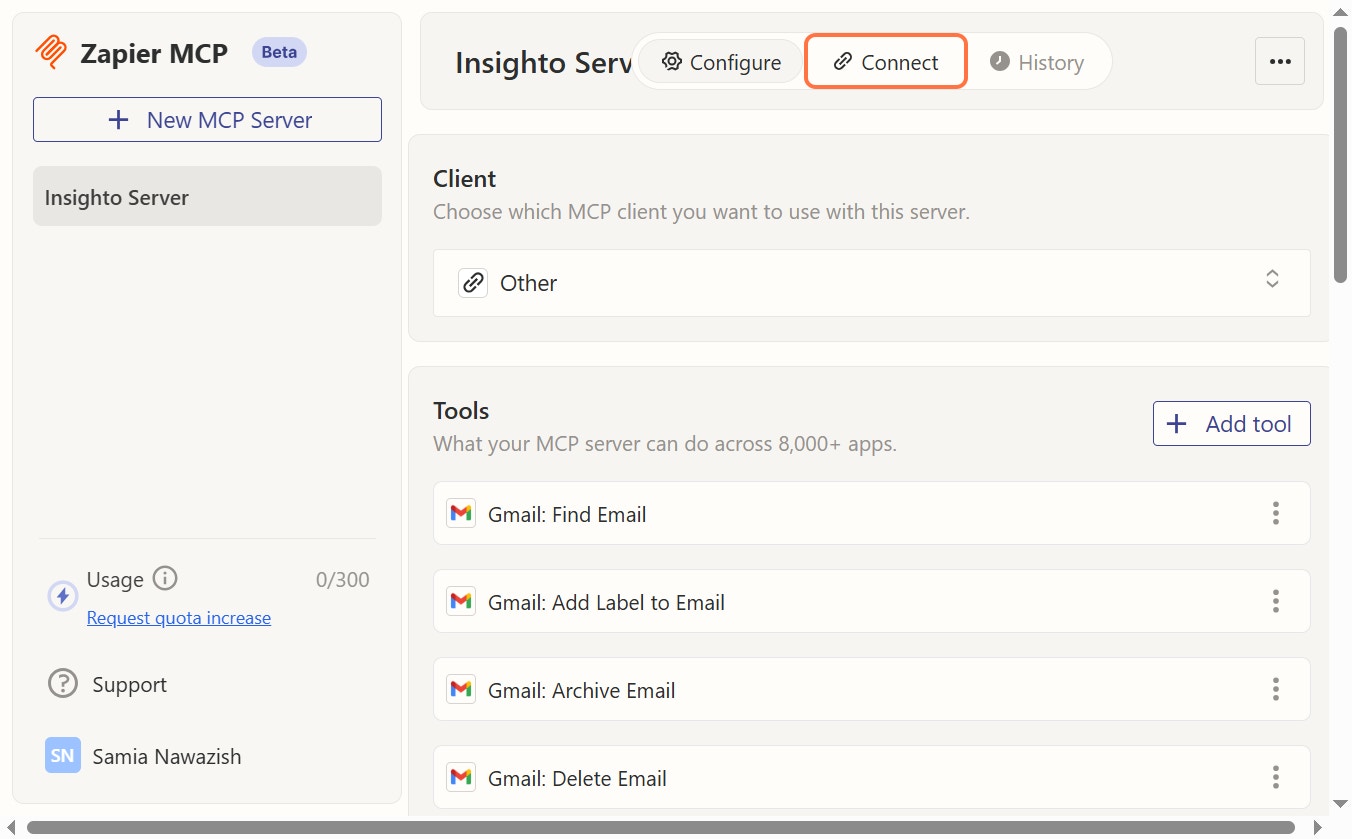Open Samia Nawazish account menu
Viewport: 1352px width, 839px height.
pyautogui.click(x=144, y=757)
